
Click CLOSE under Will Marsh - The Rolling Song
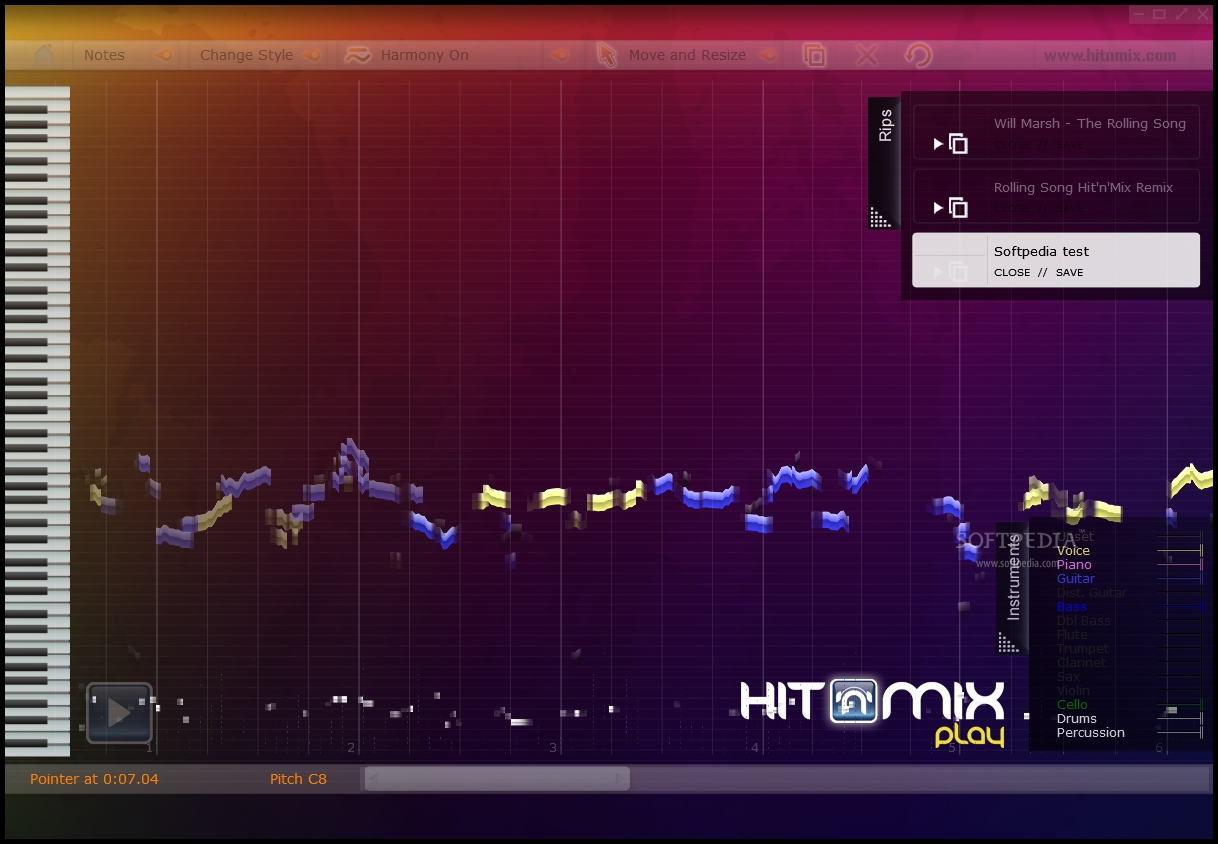tap(1012, 144)
